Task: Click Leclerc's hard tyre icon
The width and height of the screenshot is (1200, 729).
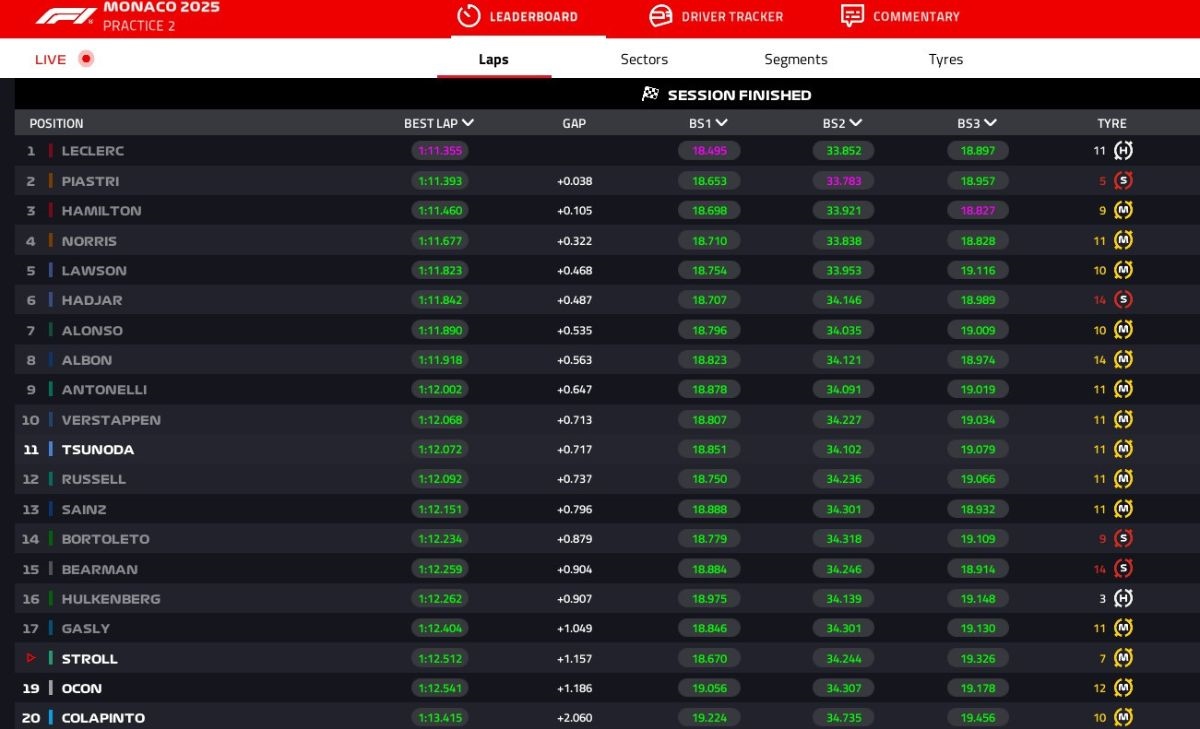Action: tap(1123, 151)
